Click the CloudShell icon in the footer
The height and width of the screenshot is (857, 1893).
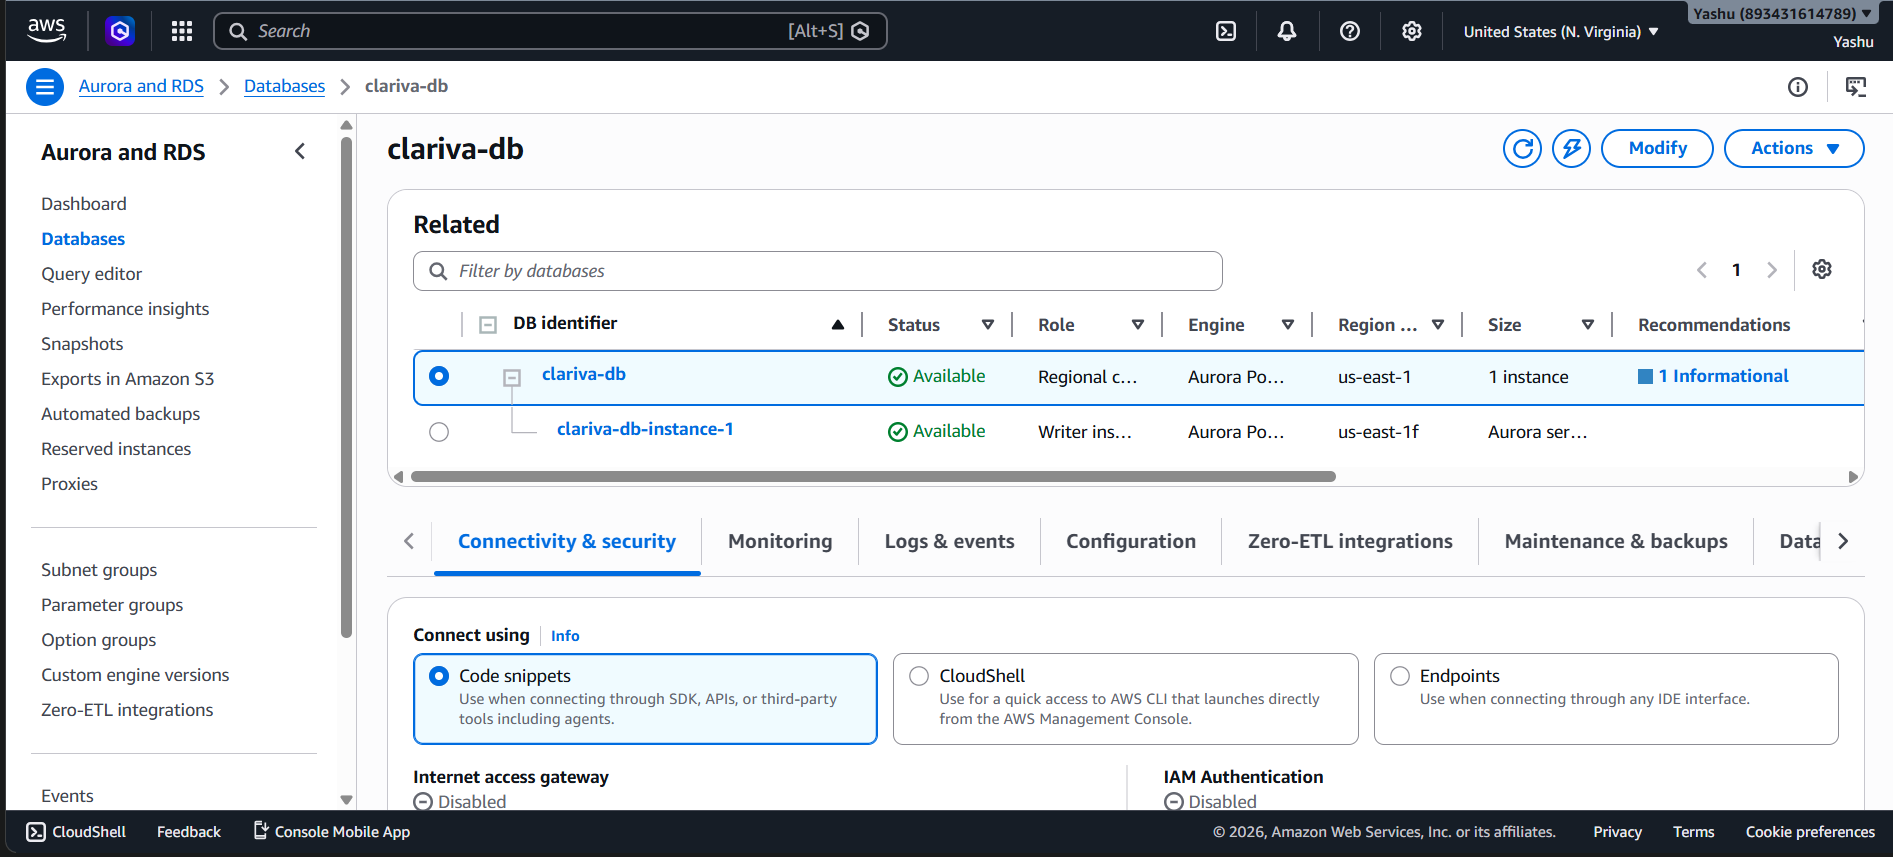tap(36, 832)
